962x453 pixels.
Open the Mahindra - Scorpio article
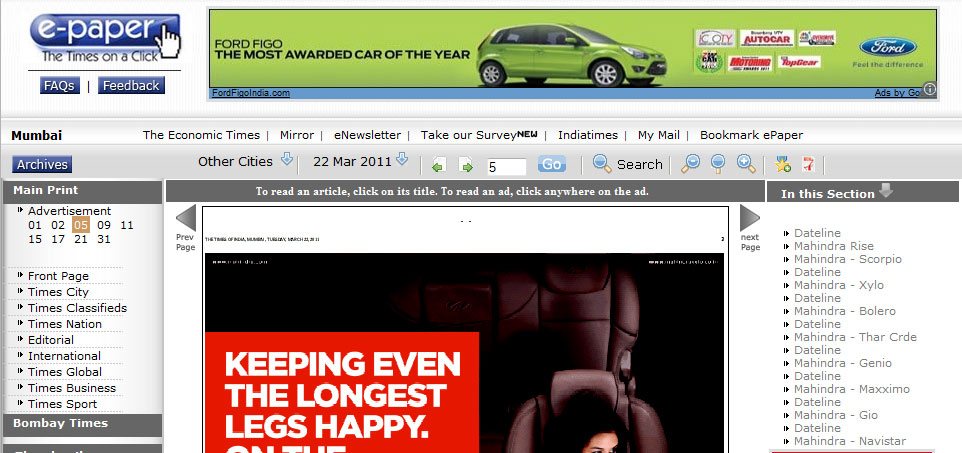[848, 259]
